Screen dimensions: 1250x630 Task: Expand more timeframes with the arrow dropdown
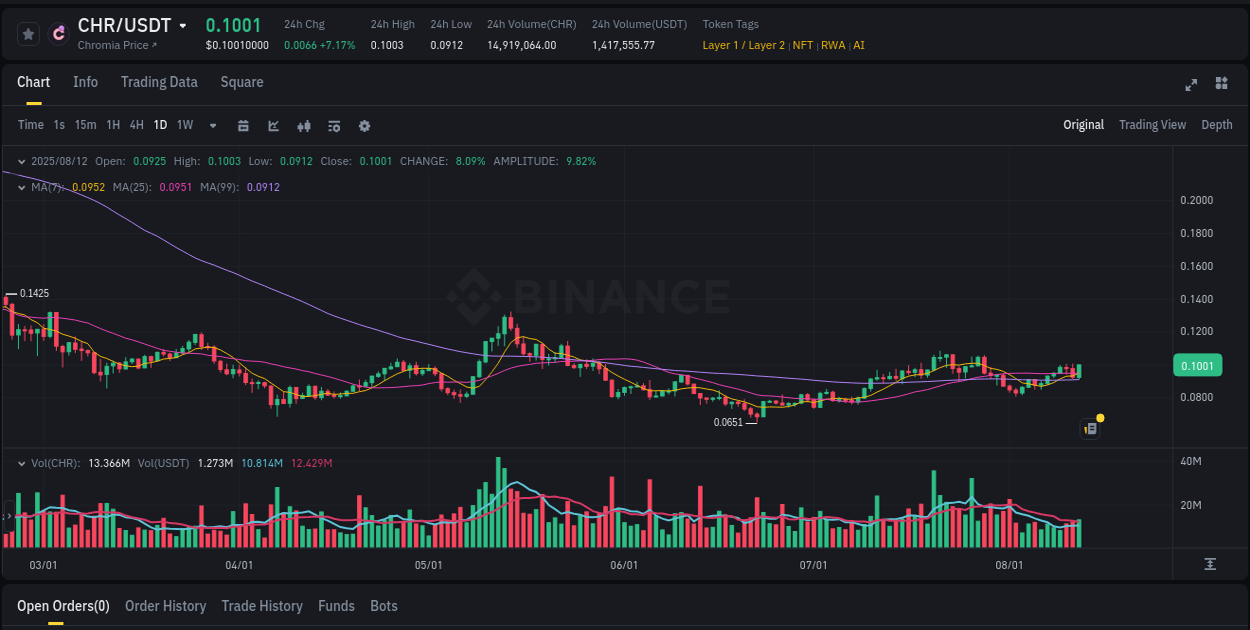click(212, 126)
